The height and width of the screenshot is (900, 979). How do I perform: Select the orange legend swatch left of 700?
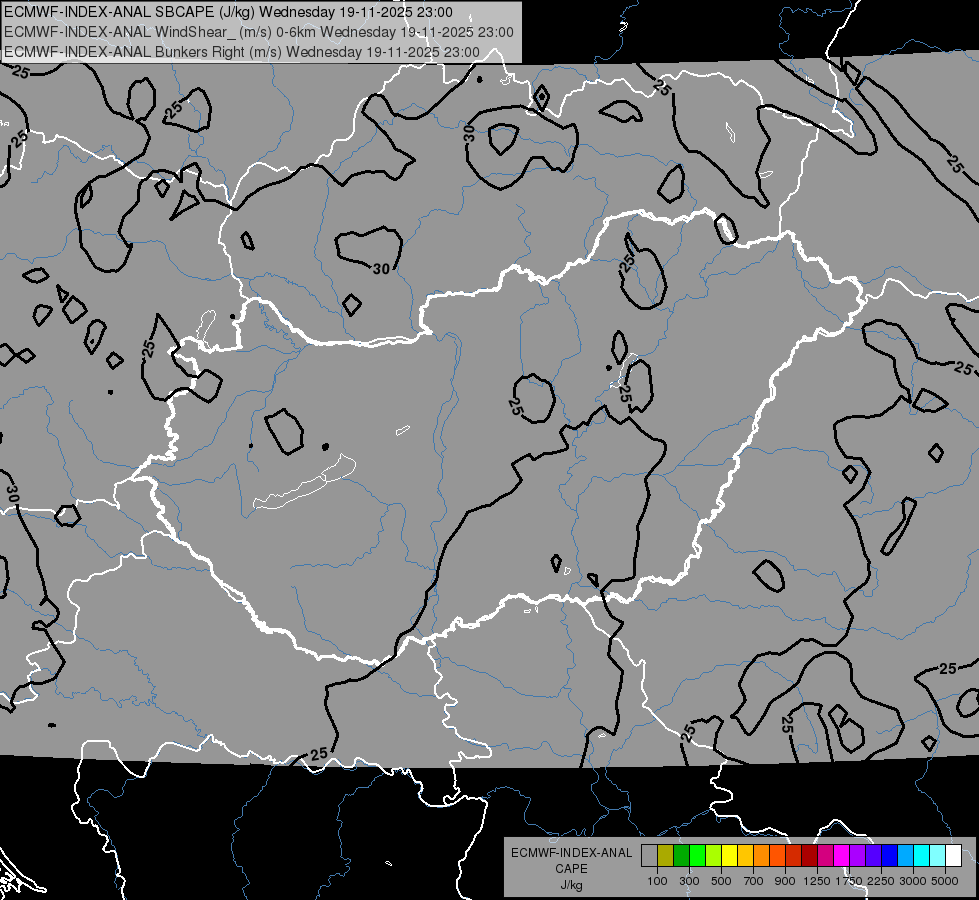tap(761, 856)
